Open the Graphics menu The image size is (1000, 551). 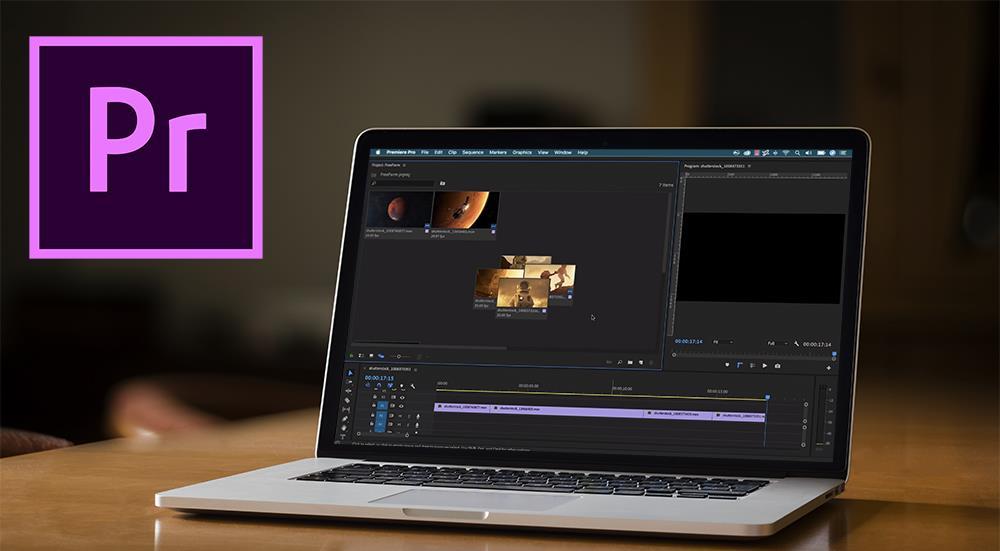click(522, 152)
